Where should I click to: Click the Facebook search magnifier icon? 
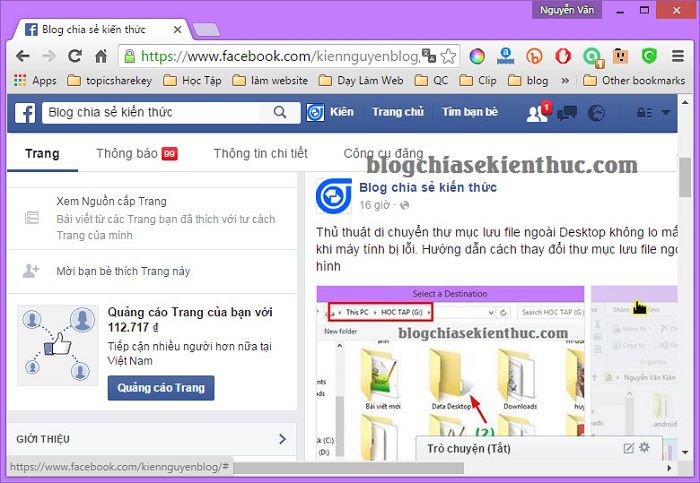tap(280, 112)
